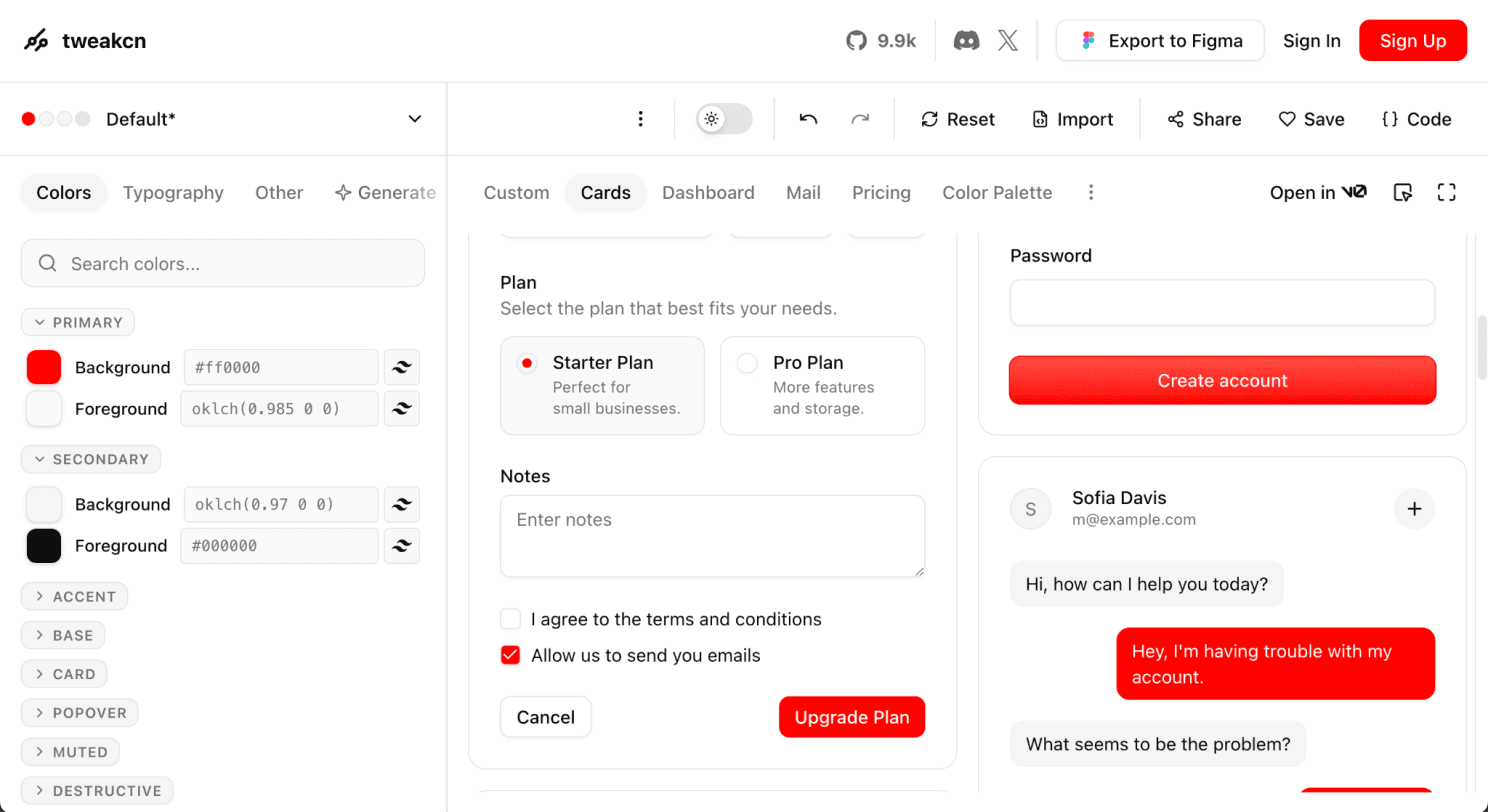Open the Generate tab

click(x=385, y=192)
